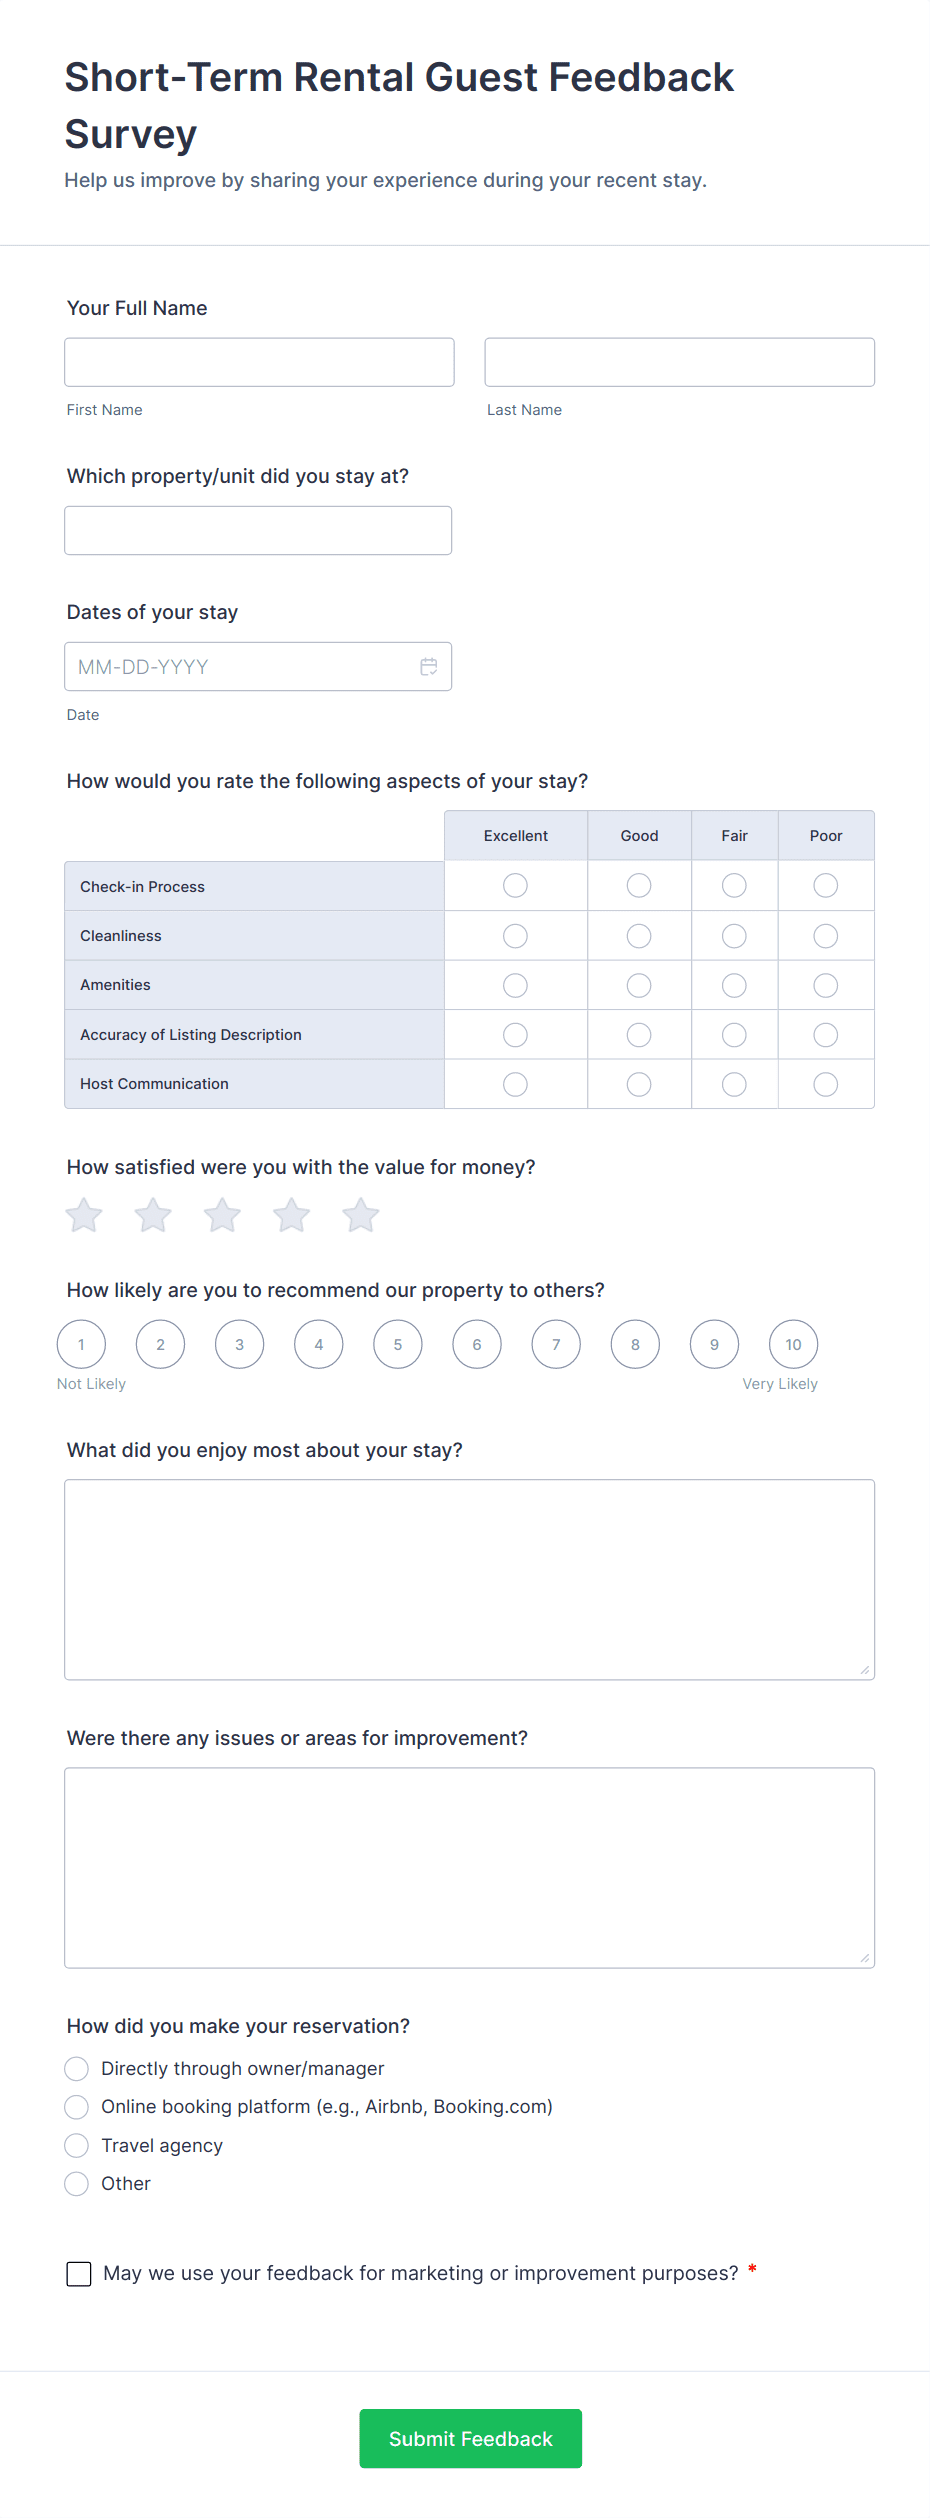930x2518 pixels.
Task: Choose Travel agency reservation option
Action: point(77,2145)
